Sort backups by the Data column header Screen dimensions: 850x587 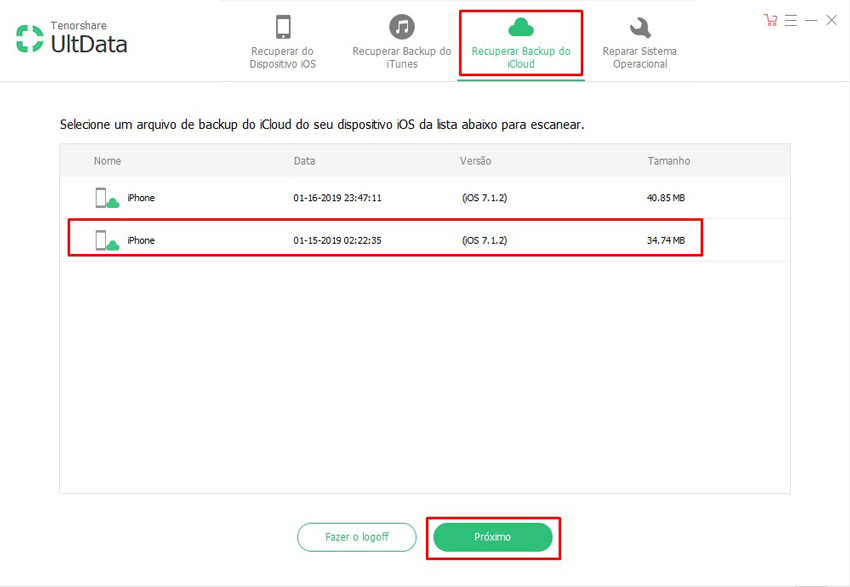304,161
